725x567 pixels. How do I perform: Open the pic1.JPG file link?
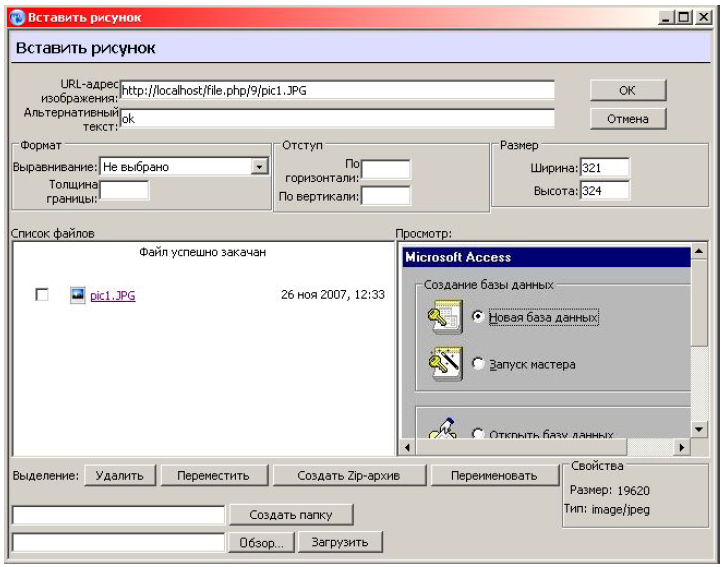coord(113,295)
